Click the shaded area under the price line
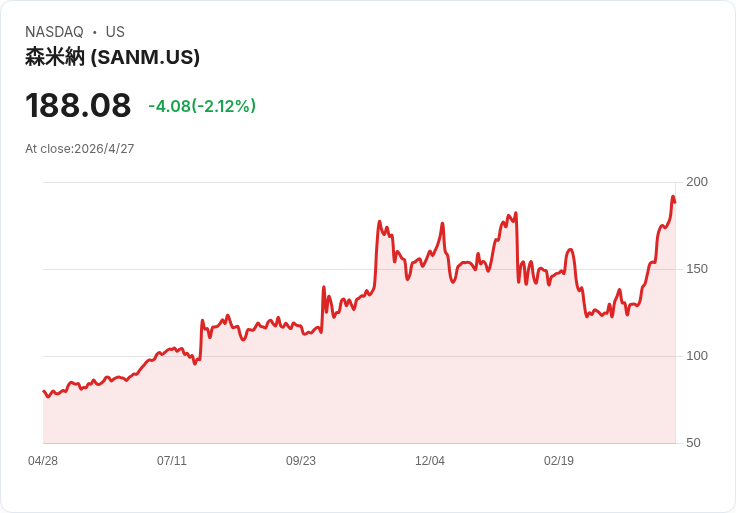Viewport: 736px width, 513px height. pyautogui.click(x=400, y=380)
